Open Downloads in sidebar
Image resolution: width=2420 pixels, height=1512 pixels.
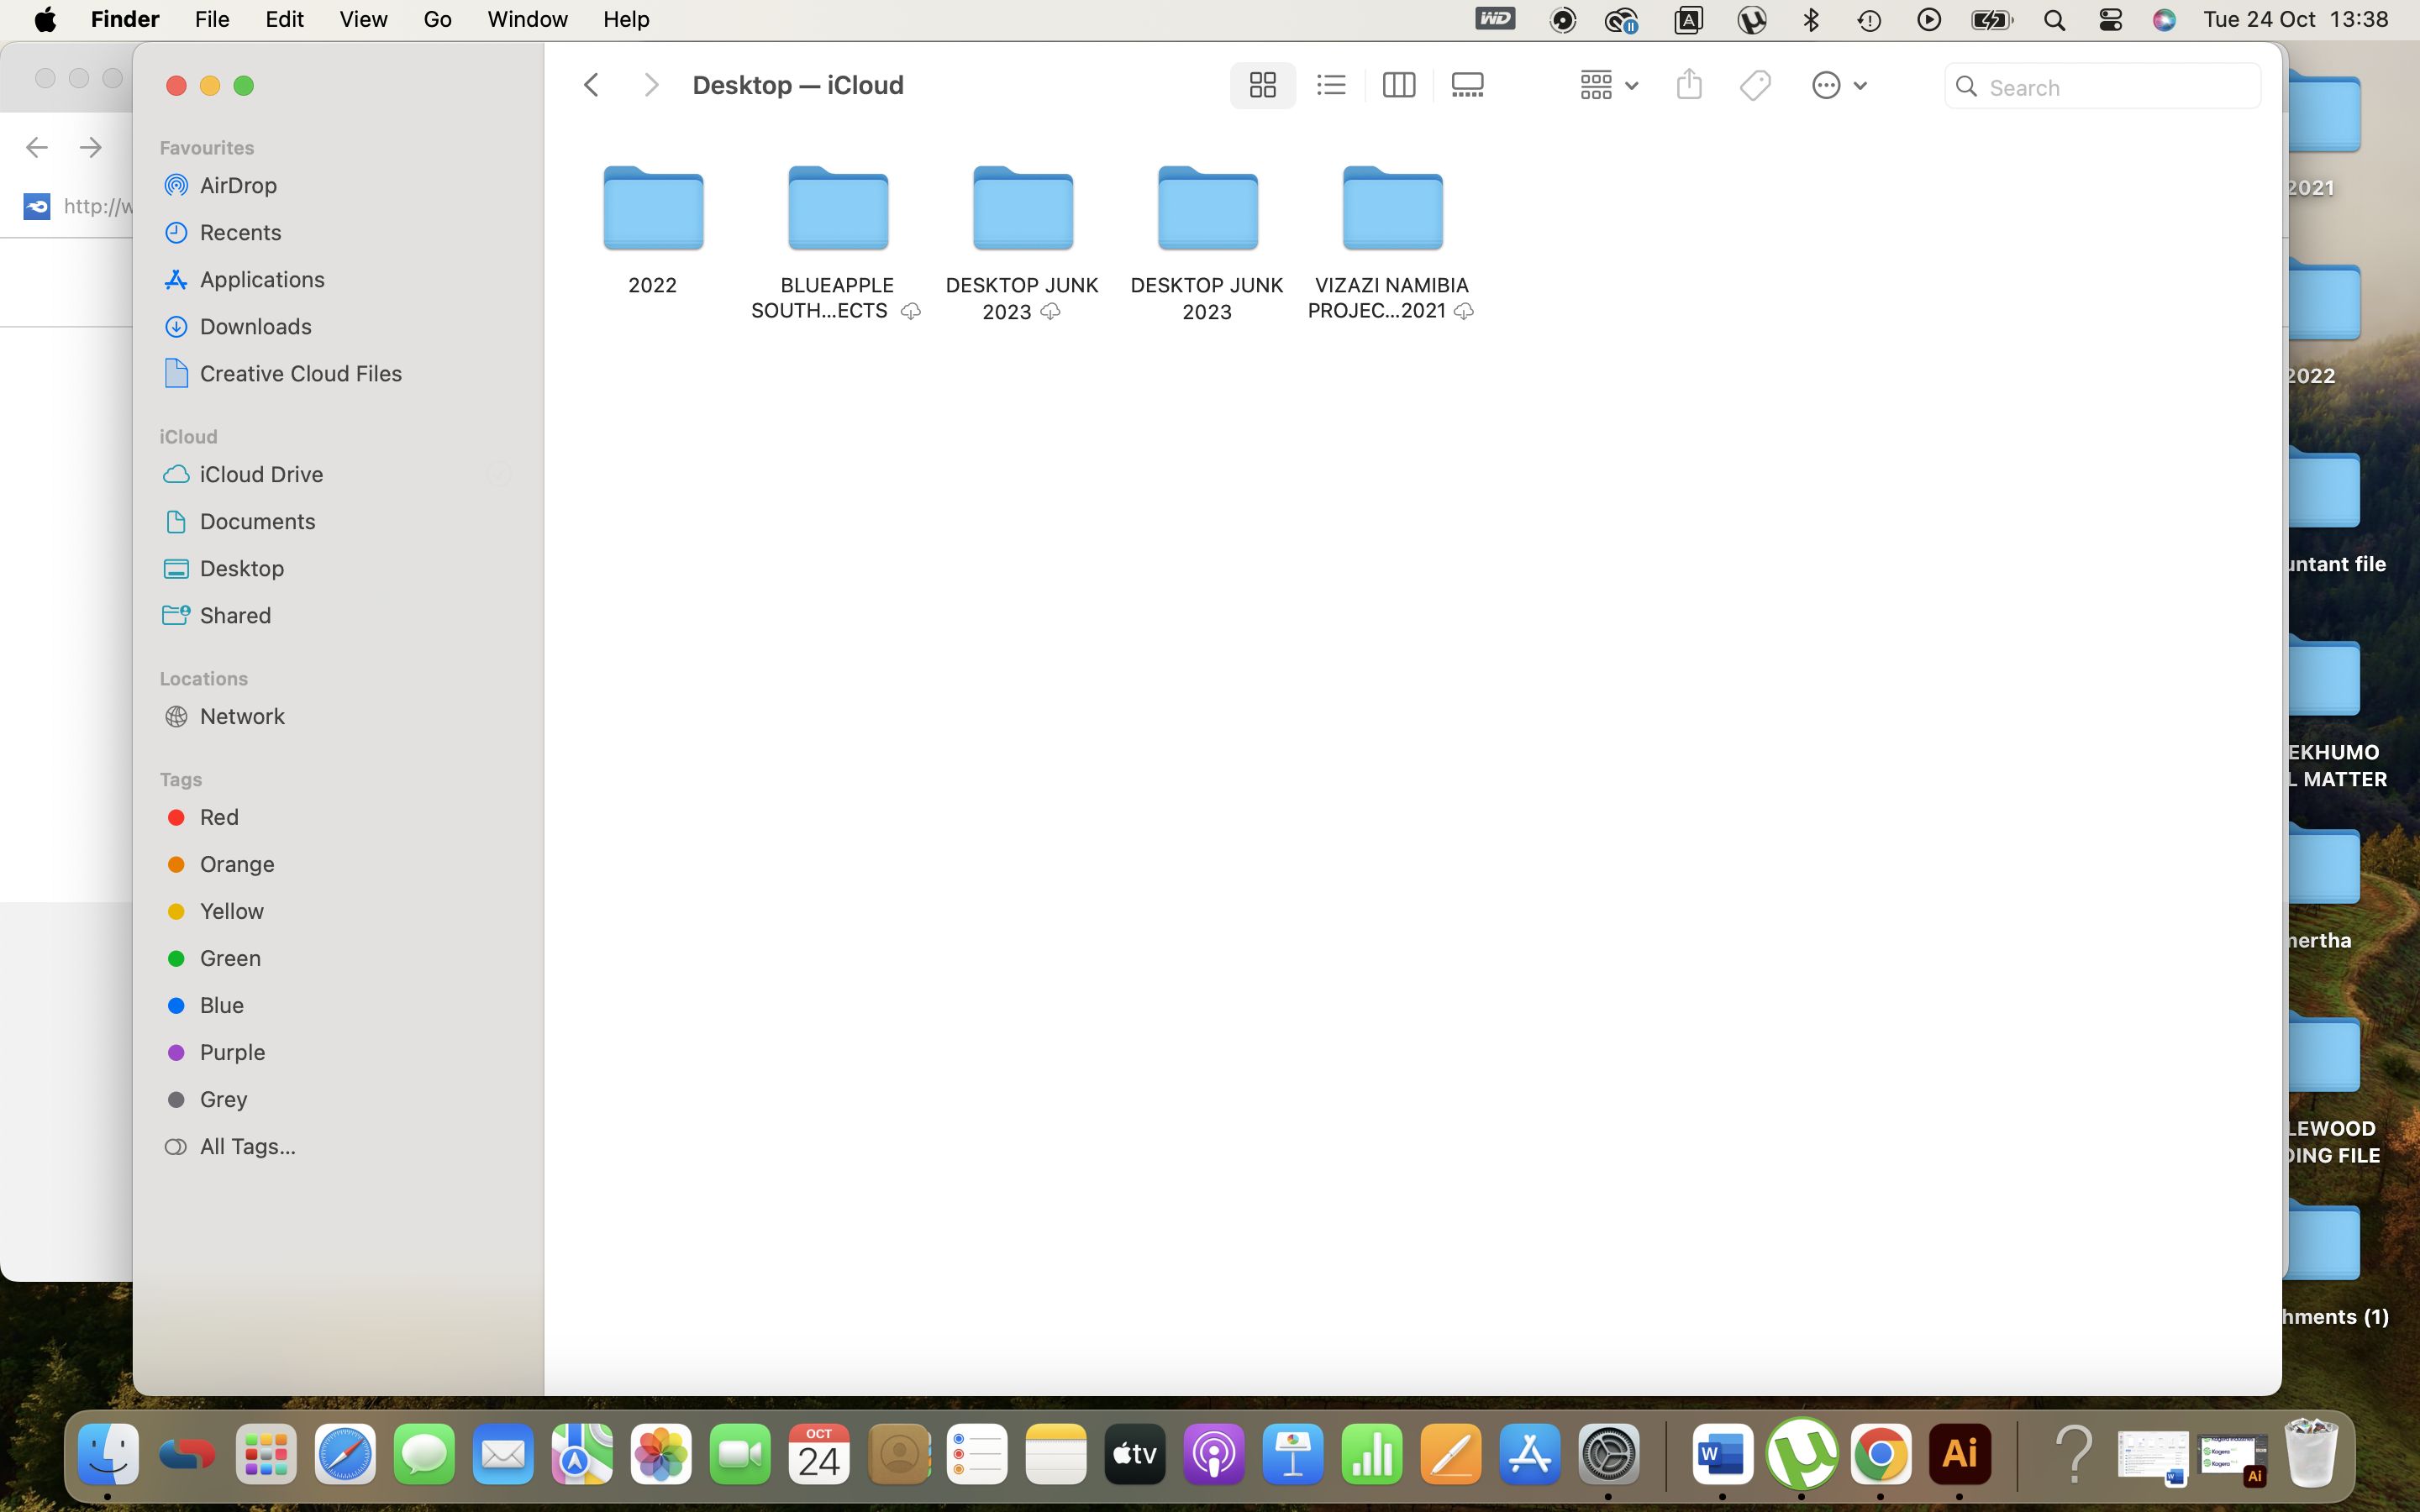(x=255, y=326)
